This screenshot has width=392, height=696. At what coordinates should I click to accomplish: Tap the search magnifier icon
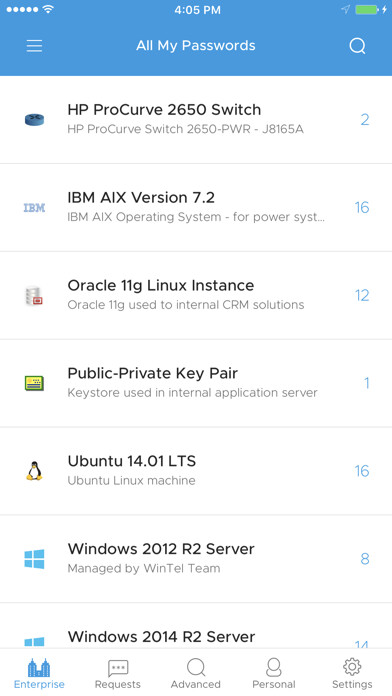pyautogui.click(x=357, y=46)
